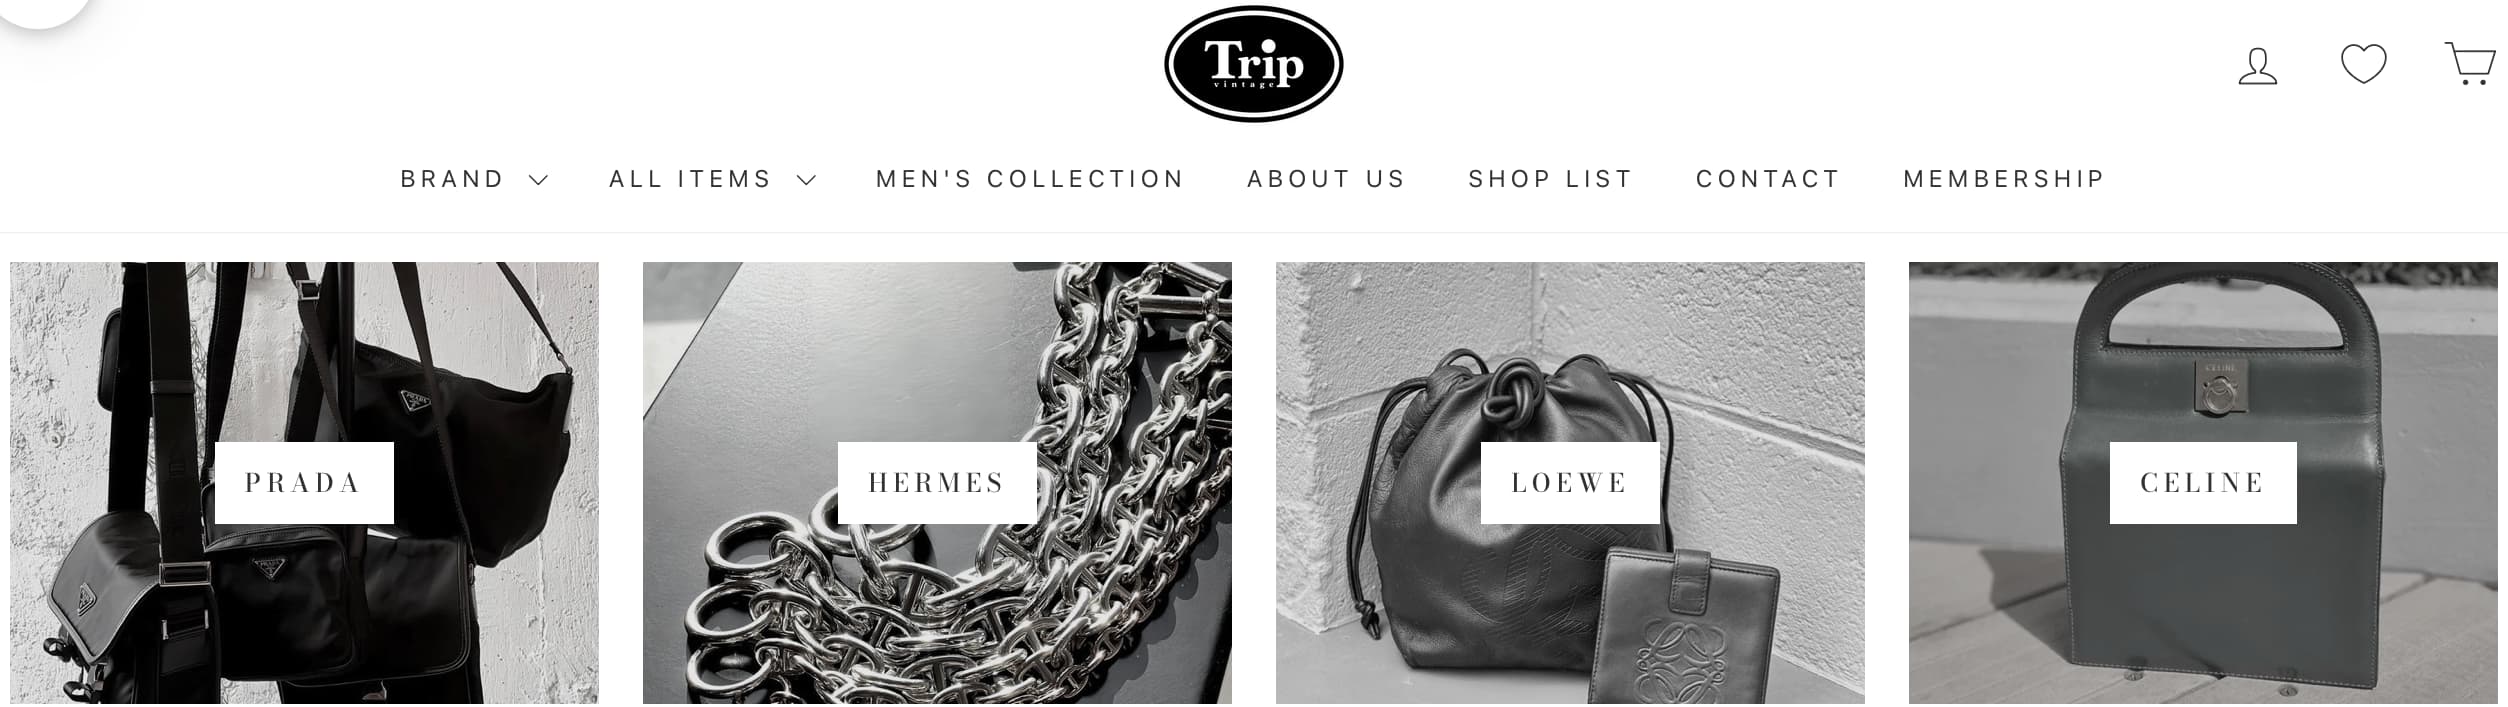Click the Trip vintage logo
The width and height of the screenshot is (2508, 707).
click(x=1253, y=64)
